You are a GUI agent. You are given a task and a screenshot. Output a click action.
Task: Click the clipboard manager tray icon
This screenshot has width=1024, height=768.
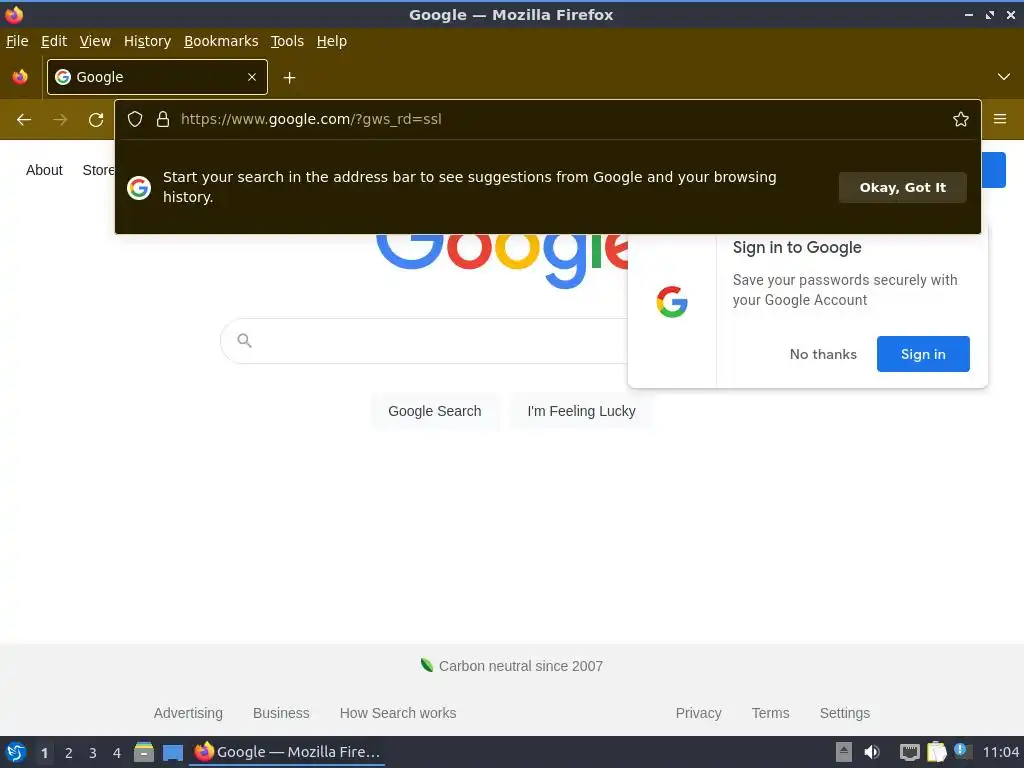[936, 752]
